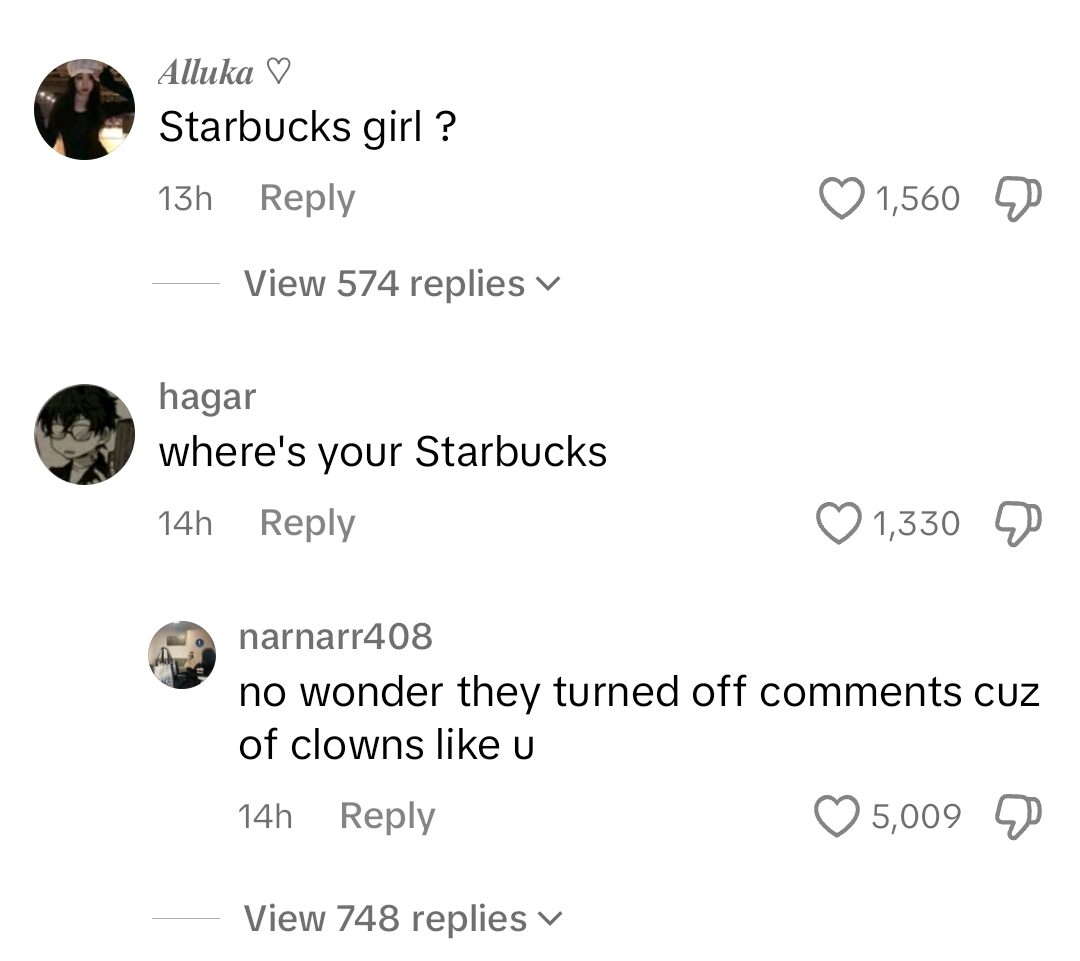Dislike the comment by Alluka
Image resolution: width=1080 pixels, height=961 pixels.
(x=1017, y=198)
